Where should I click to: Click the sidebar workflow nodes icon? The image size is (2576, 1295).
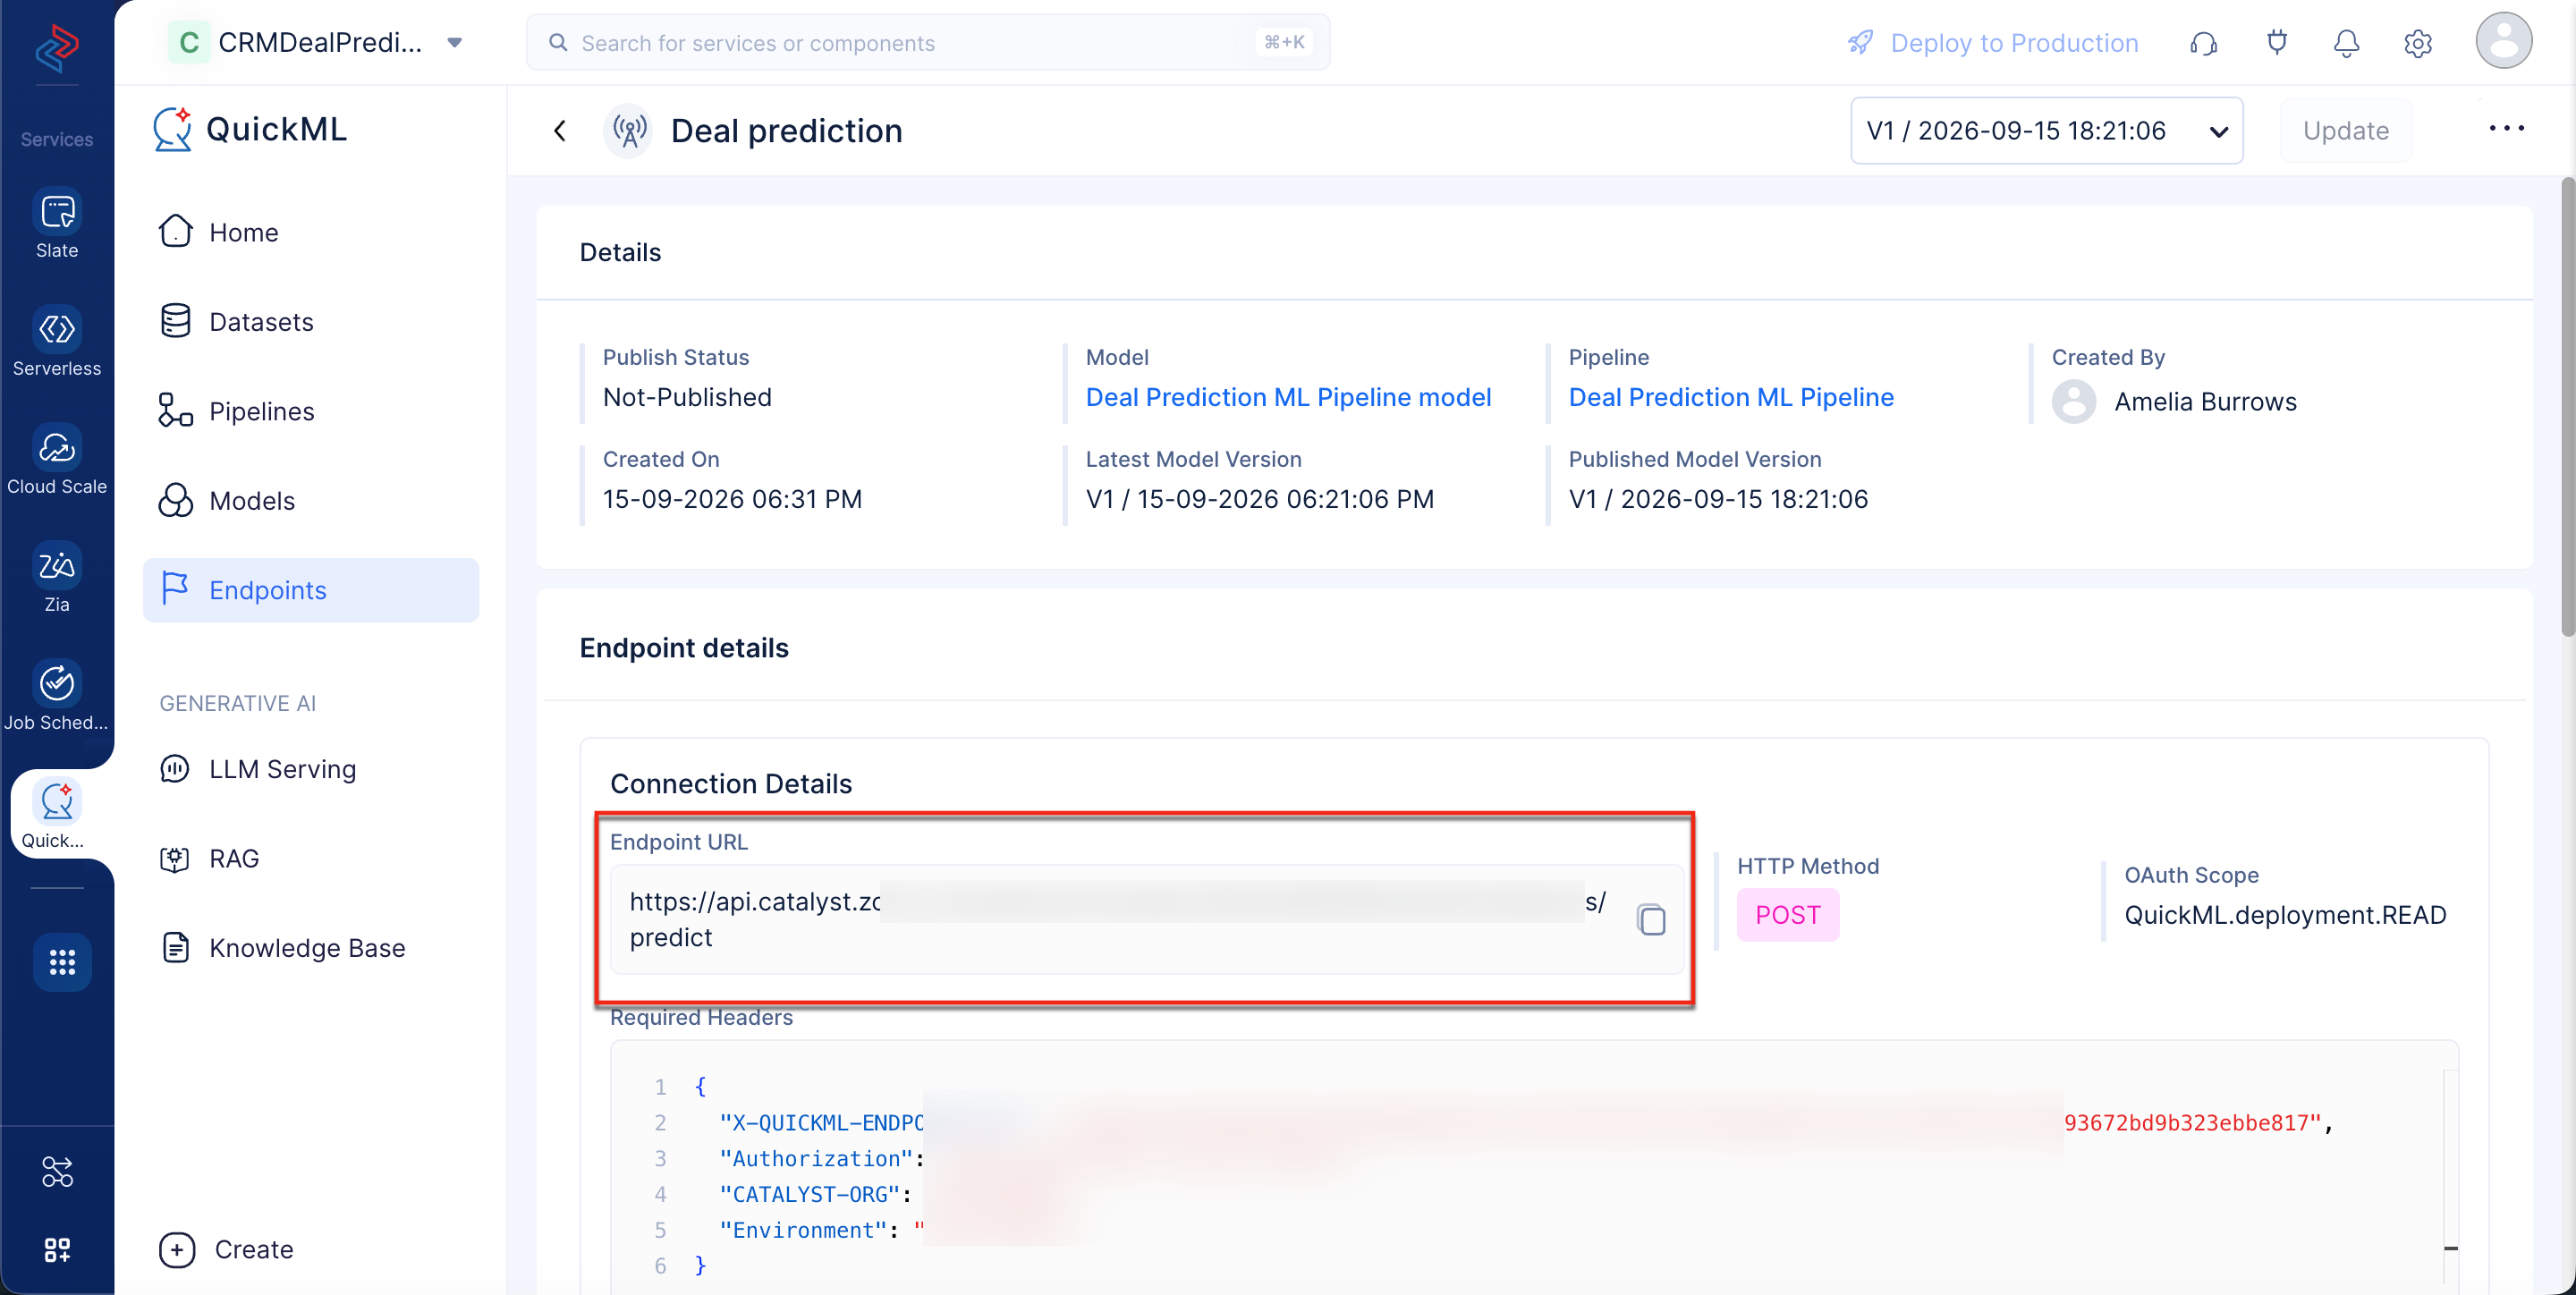[57, 1171]
